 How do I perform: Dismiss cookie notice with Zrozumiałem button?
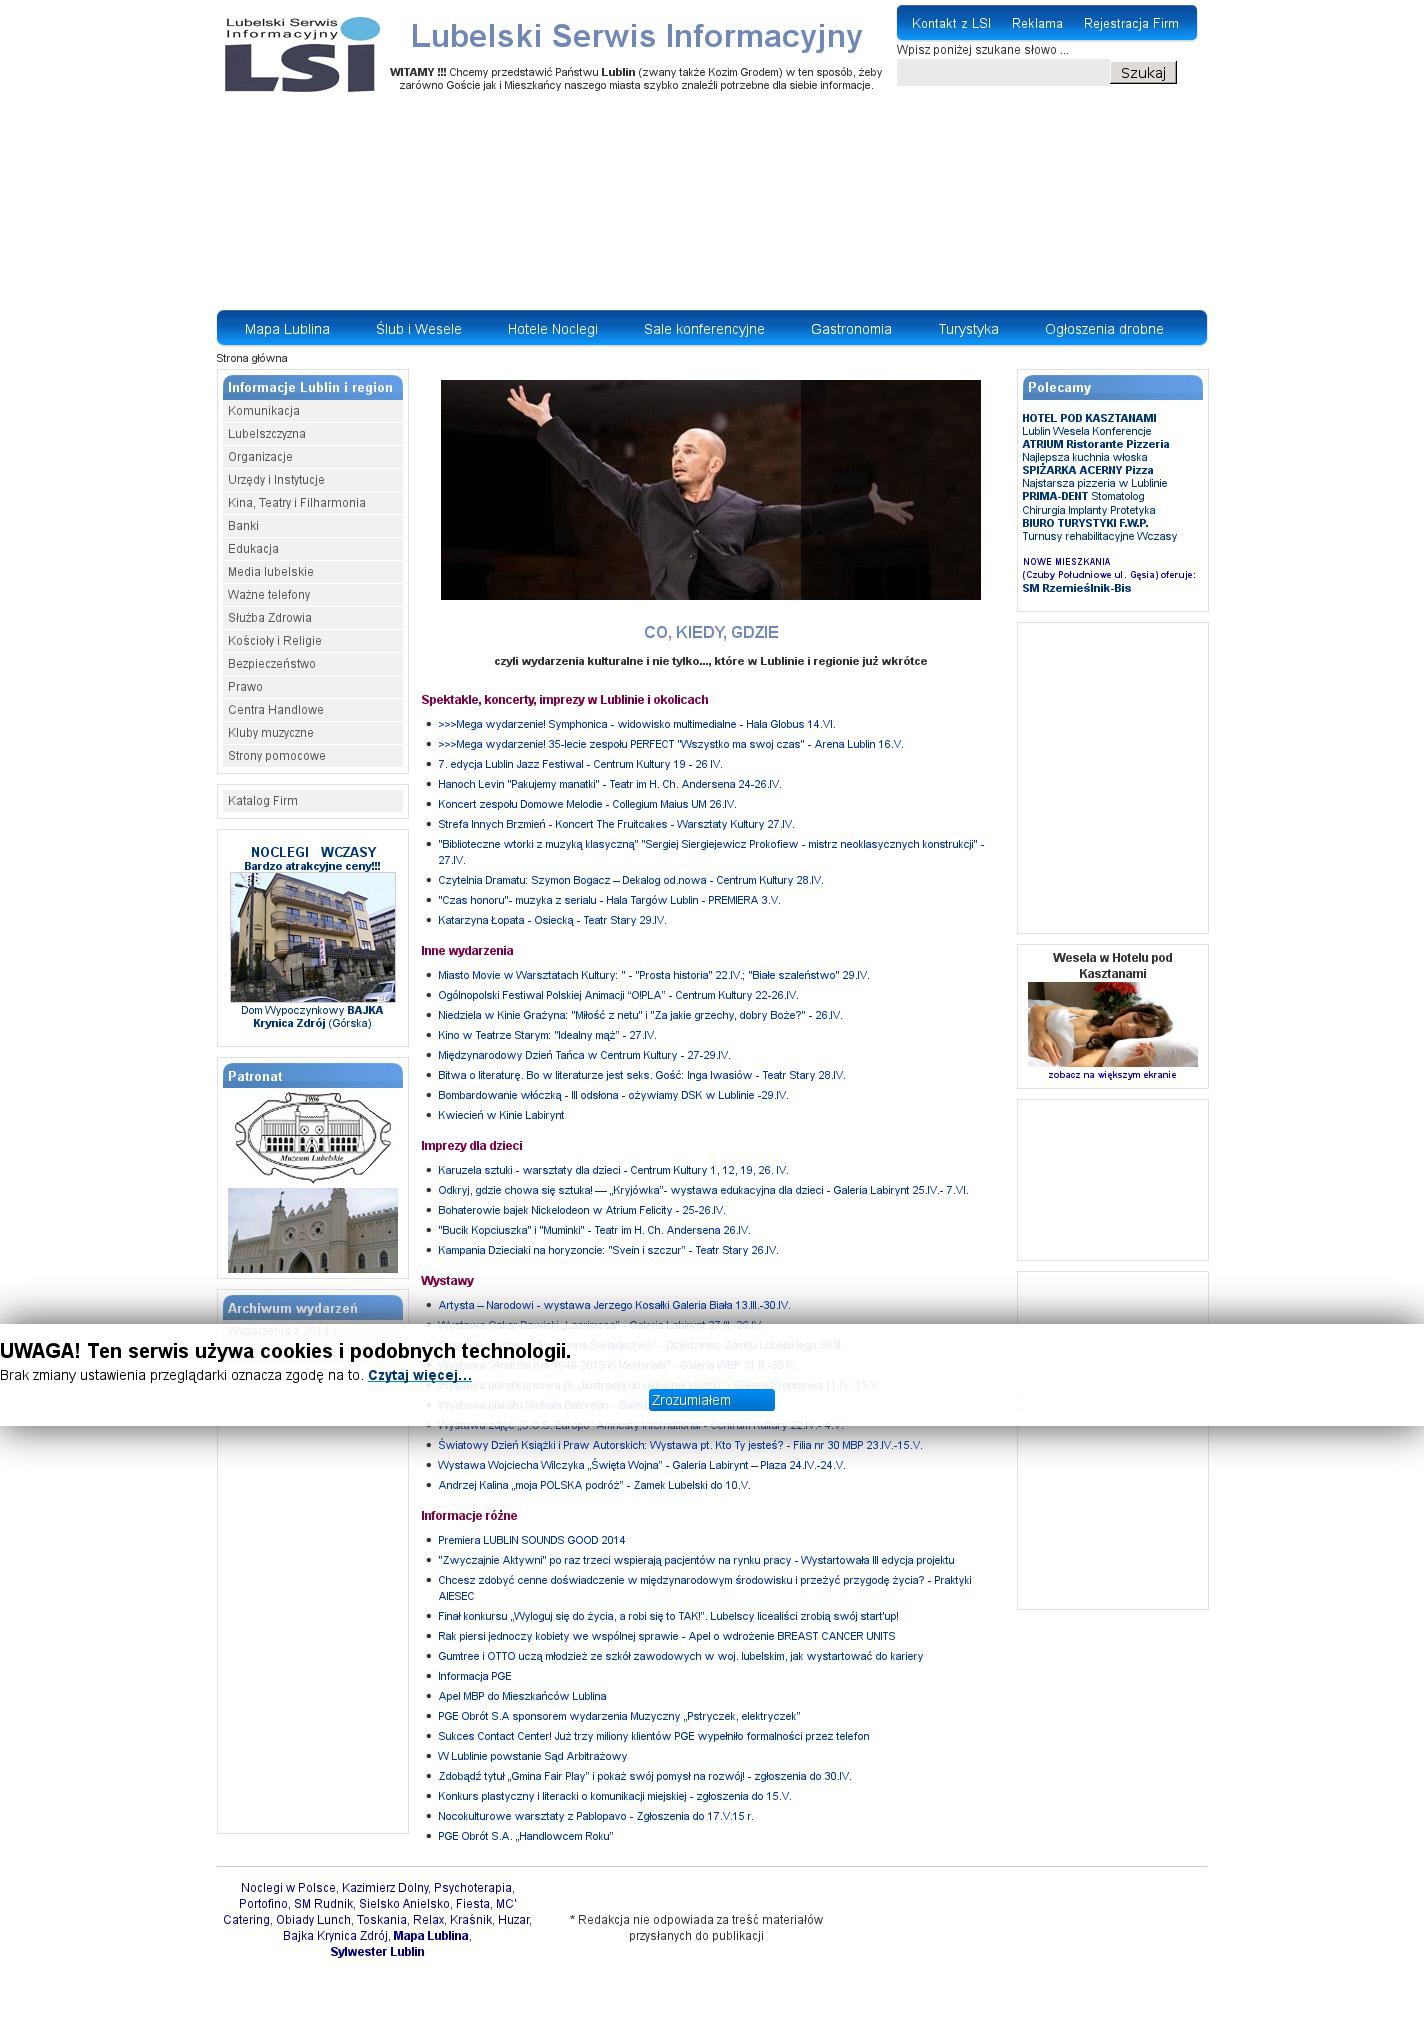click(x=711, y=1400)
